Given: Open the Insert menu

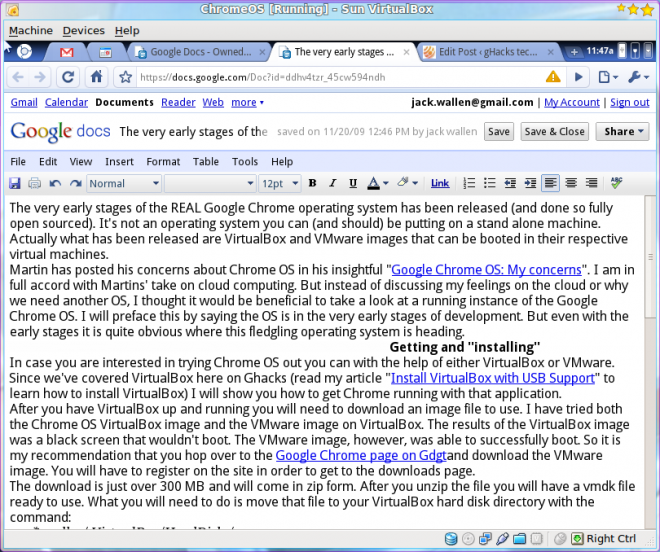Looking at the screenshot, I should coord(119,161).
